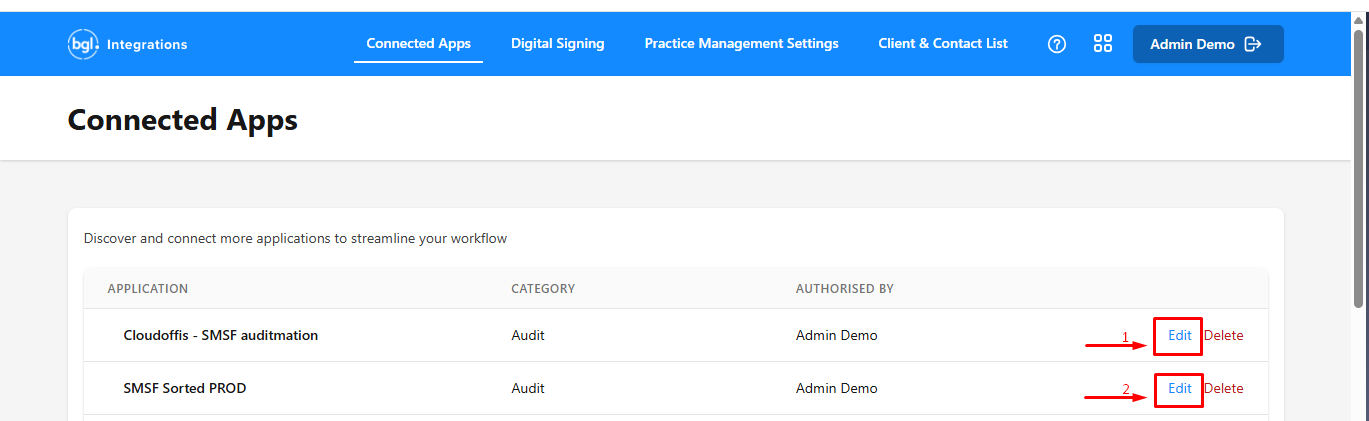Viewport: 1369px width, 421px height.
Task: Delete the Cloudoffis - SMSF auditmation app
Action: [x=1224, y=336]
